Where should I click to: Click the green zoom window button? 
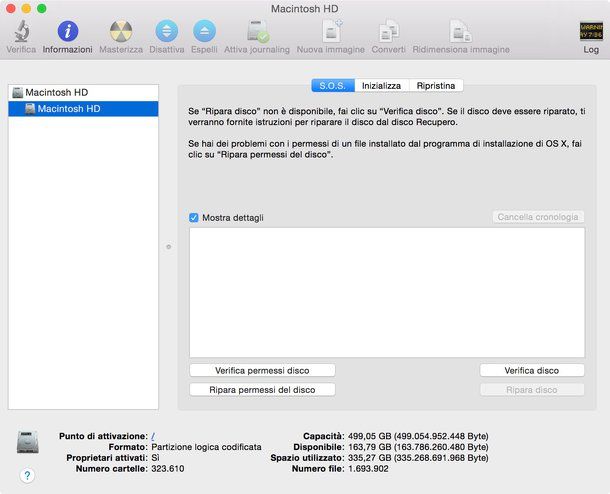(x=42, y=9)
